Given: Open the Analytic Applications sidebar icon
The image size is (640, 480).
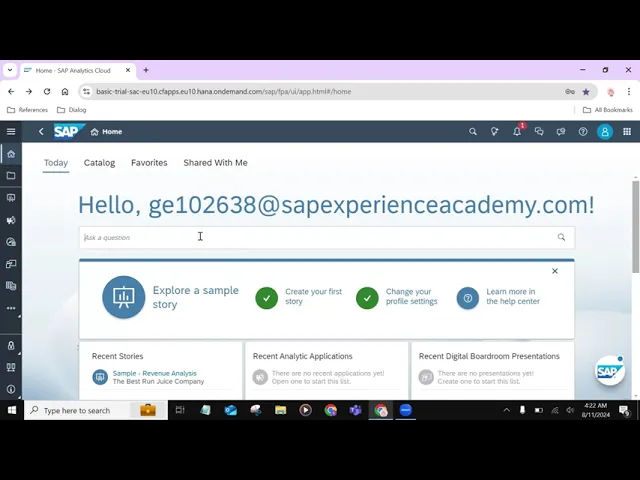Looking at the screenshot, I should point(11,220).
